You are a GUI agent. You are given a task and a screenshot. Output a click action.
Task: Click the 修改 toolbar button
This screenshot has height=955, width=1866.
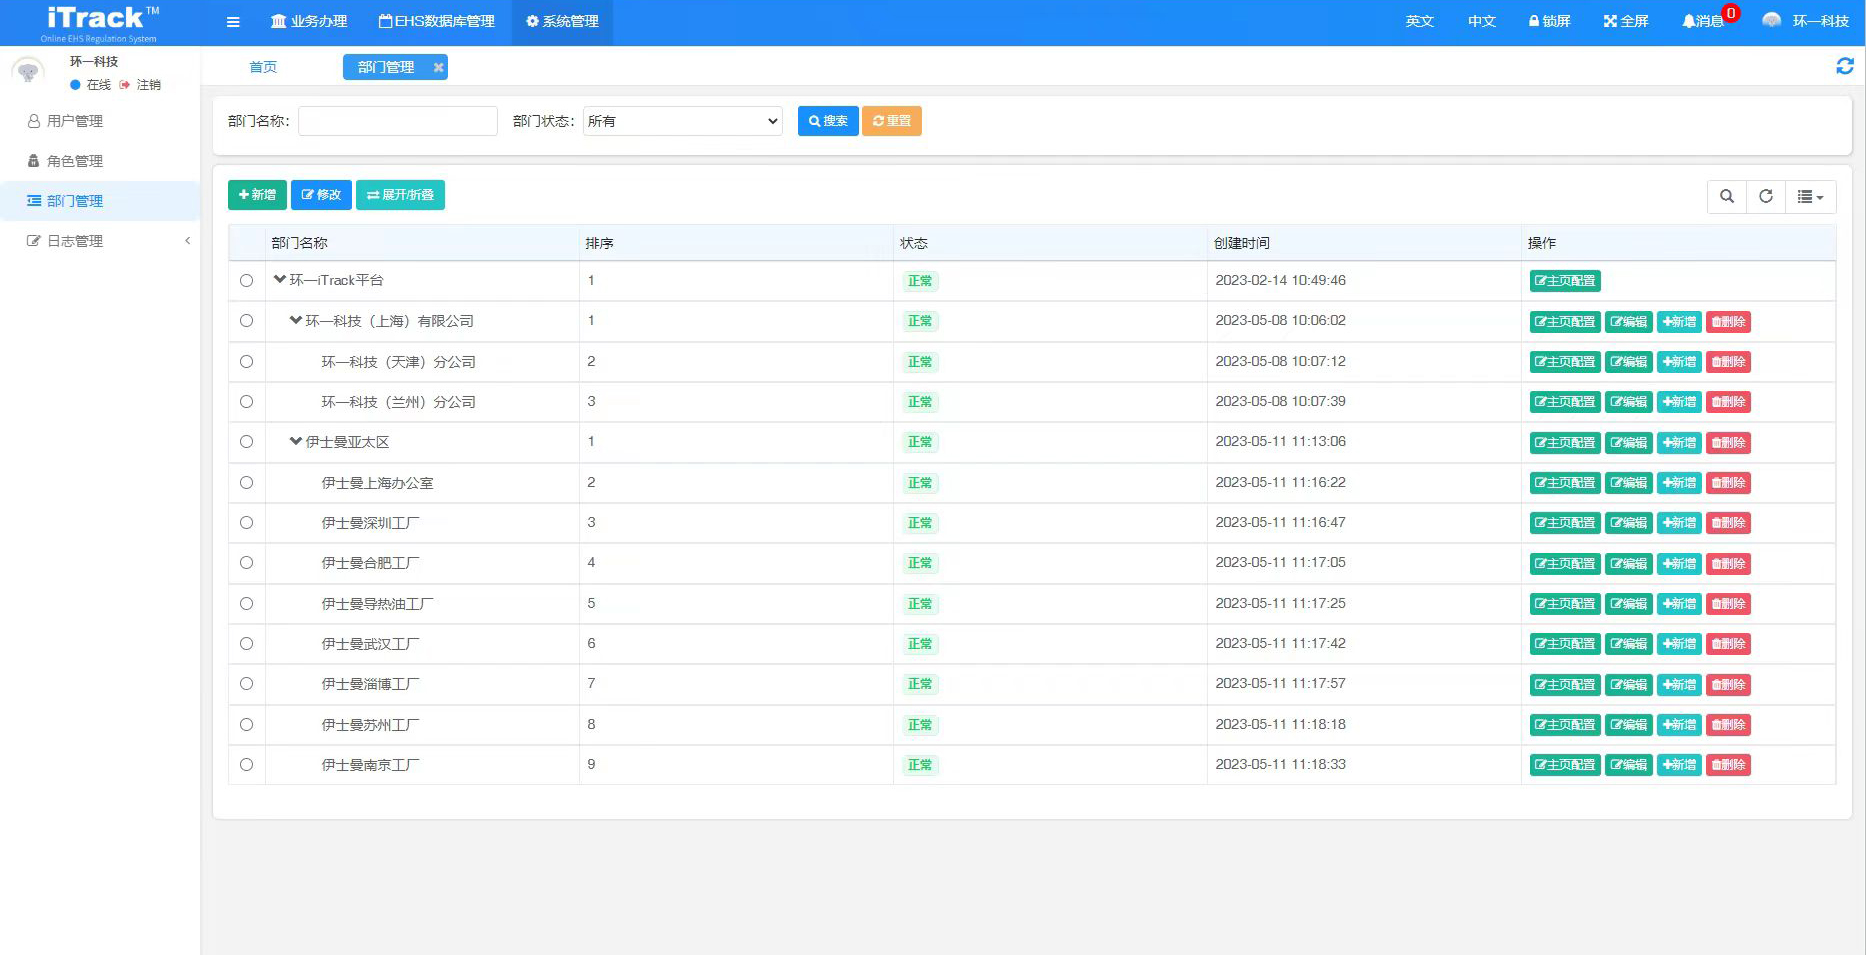(321, 195)
